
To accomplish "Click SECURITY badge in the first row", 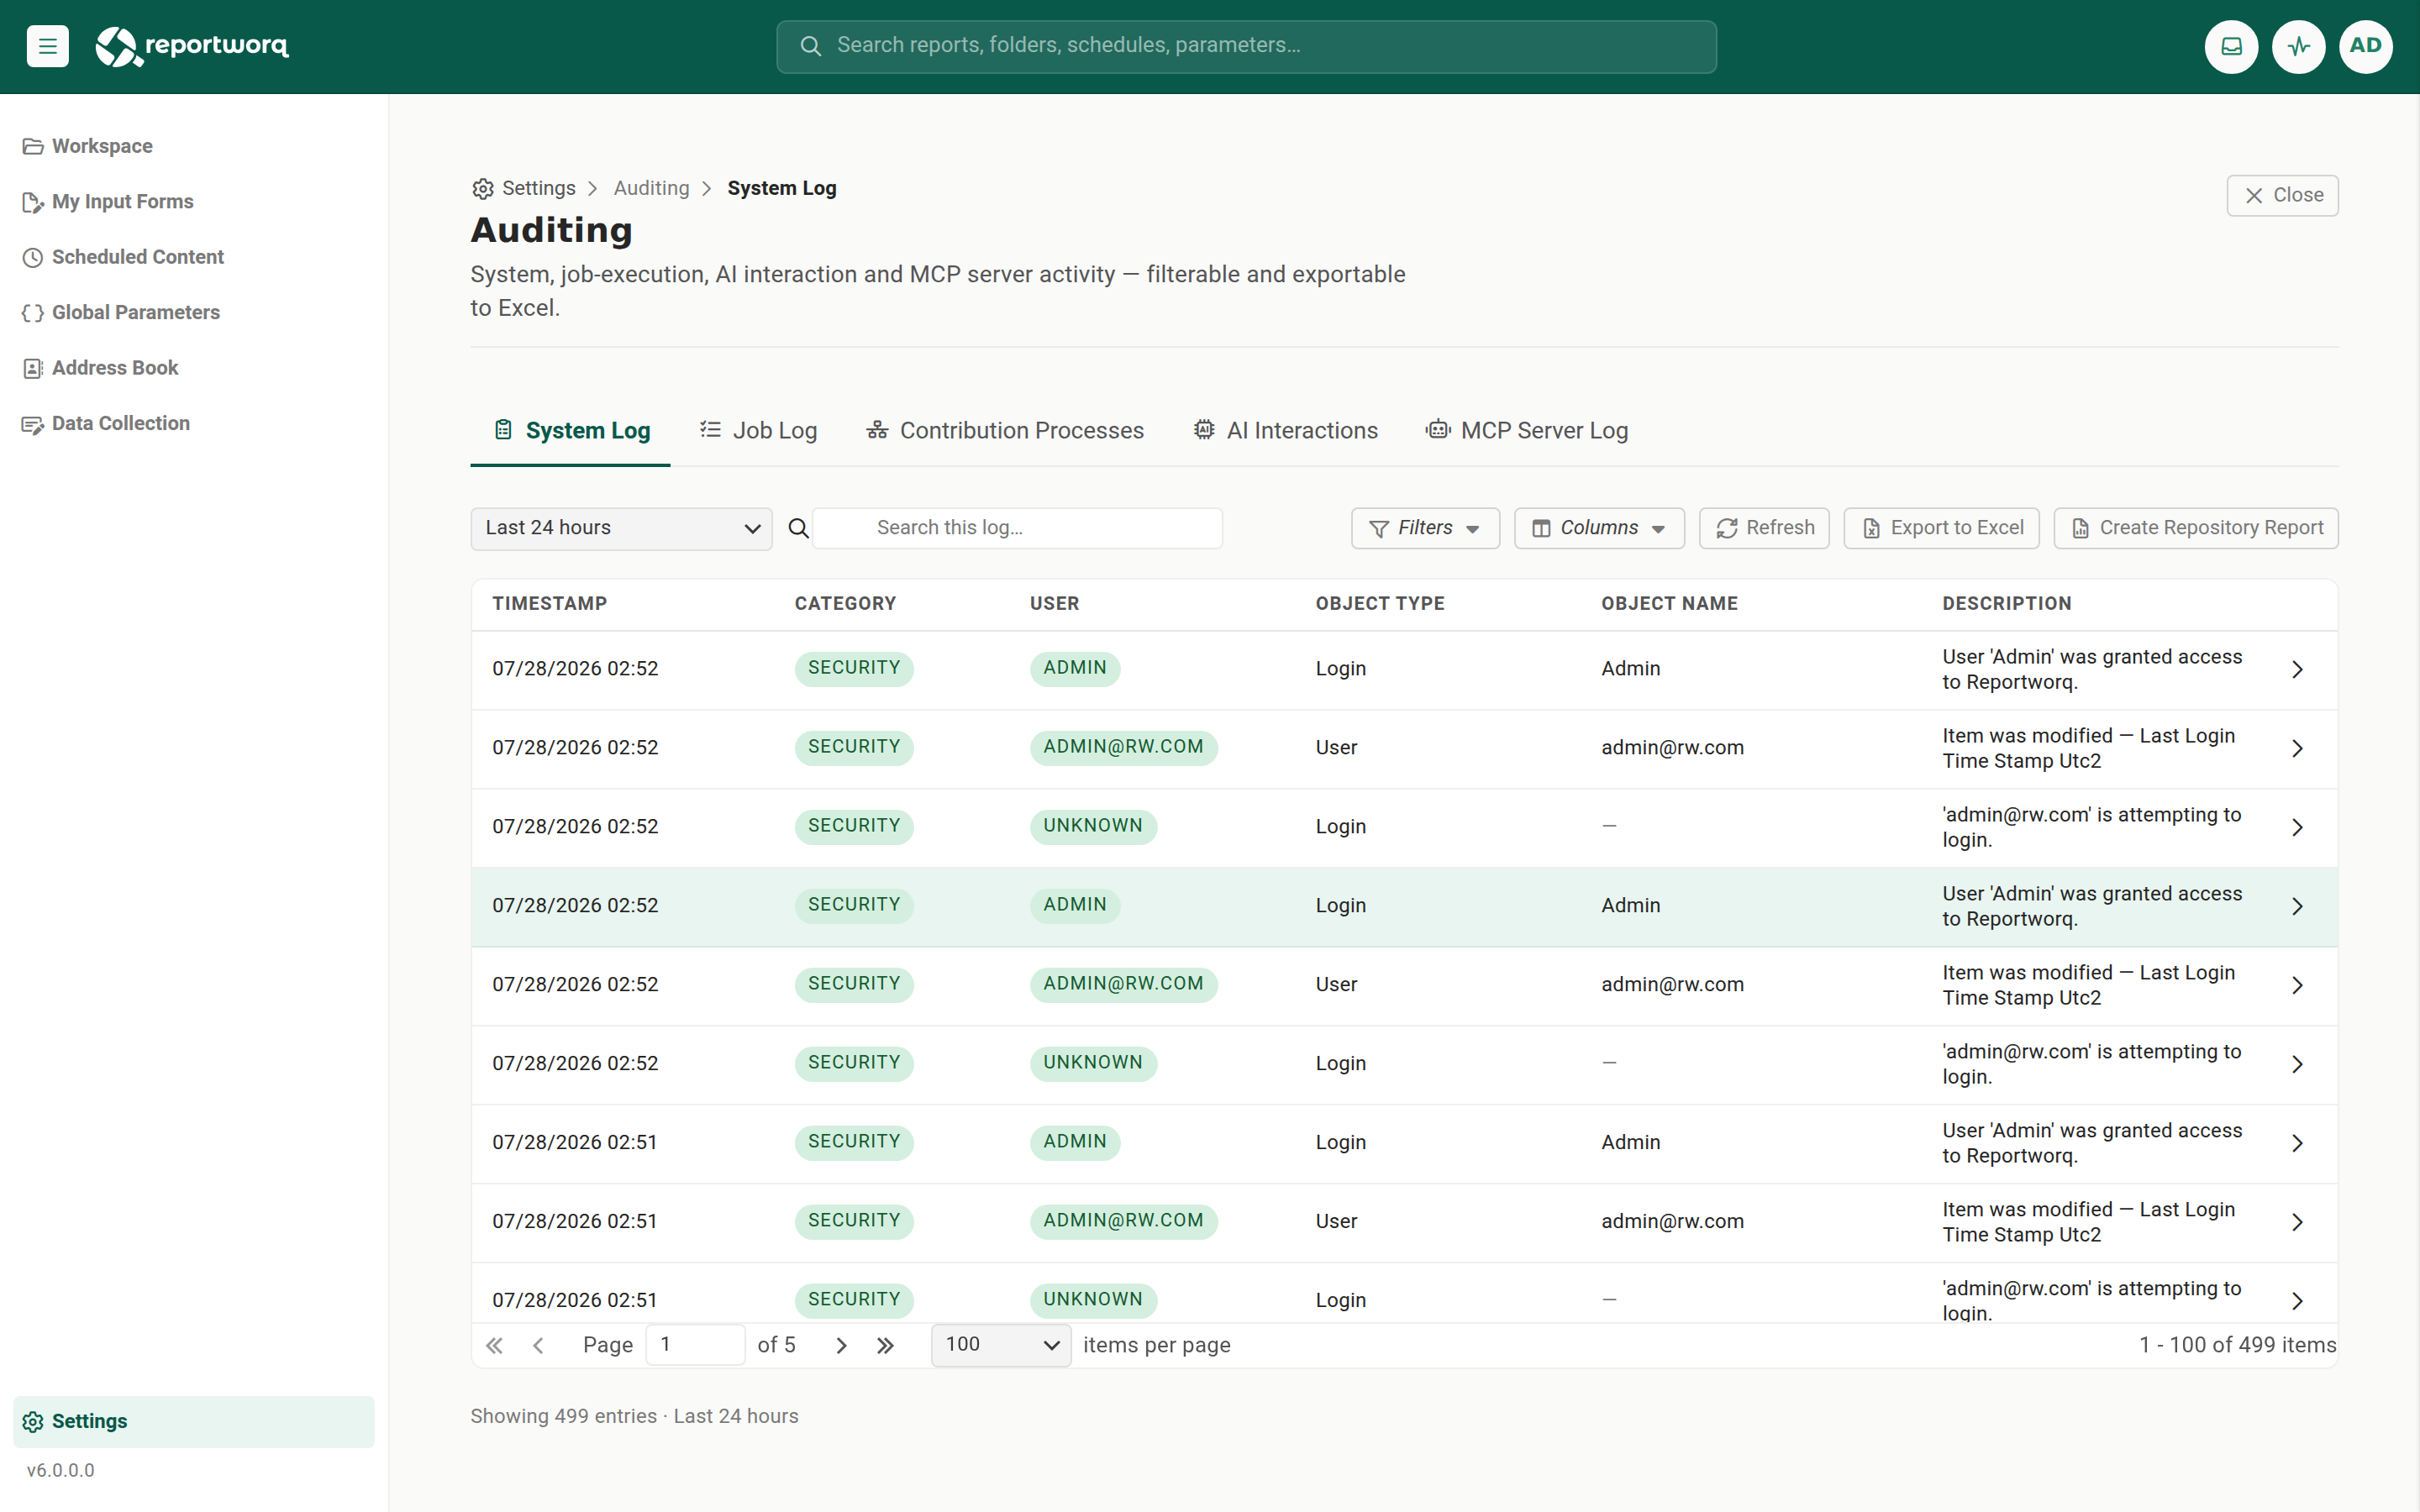I will [854, 668].
